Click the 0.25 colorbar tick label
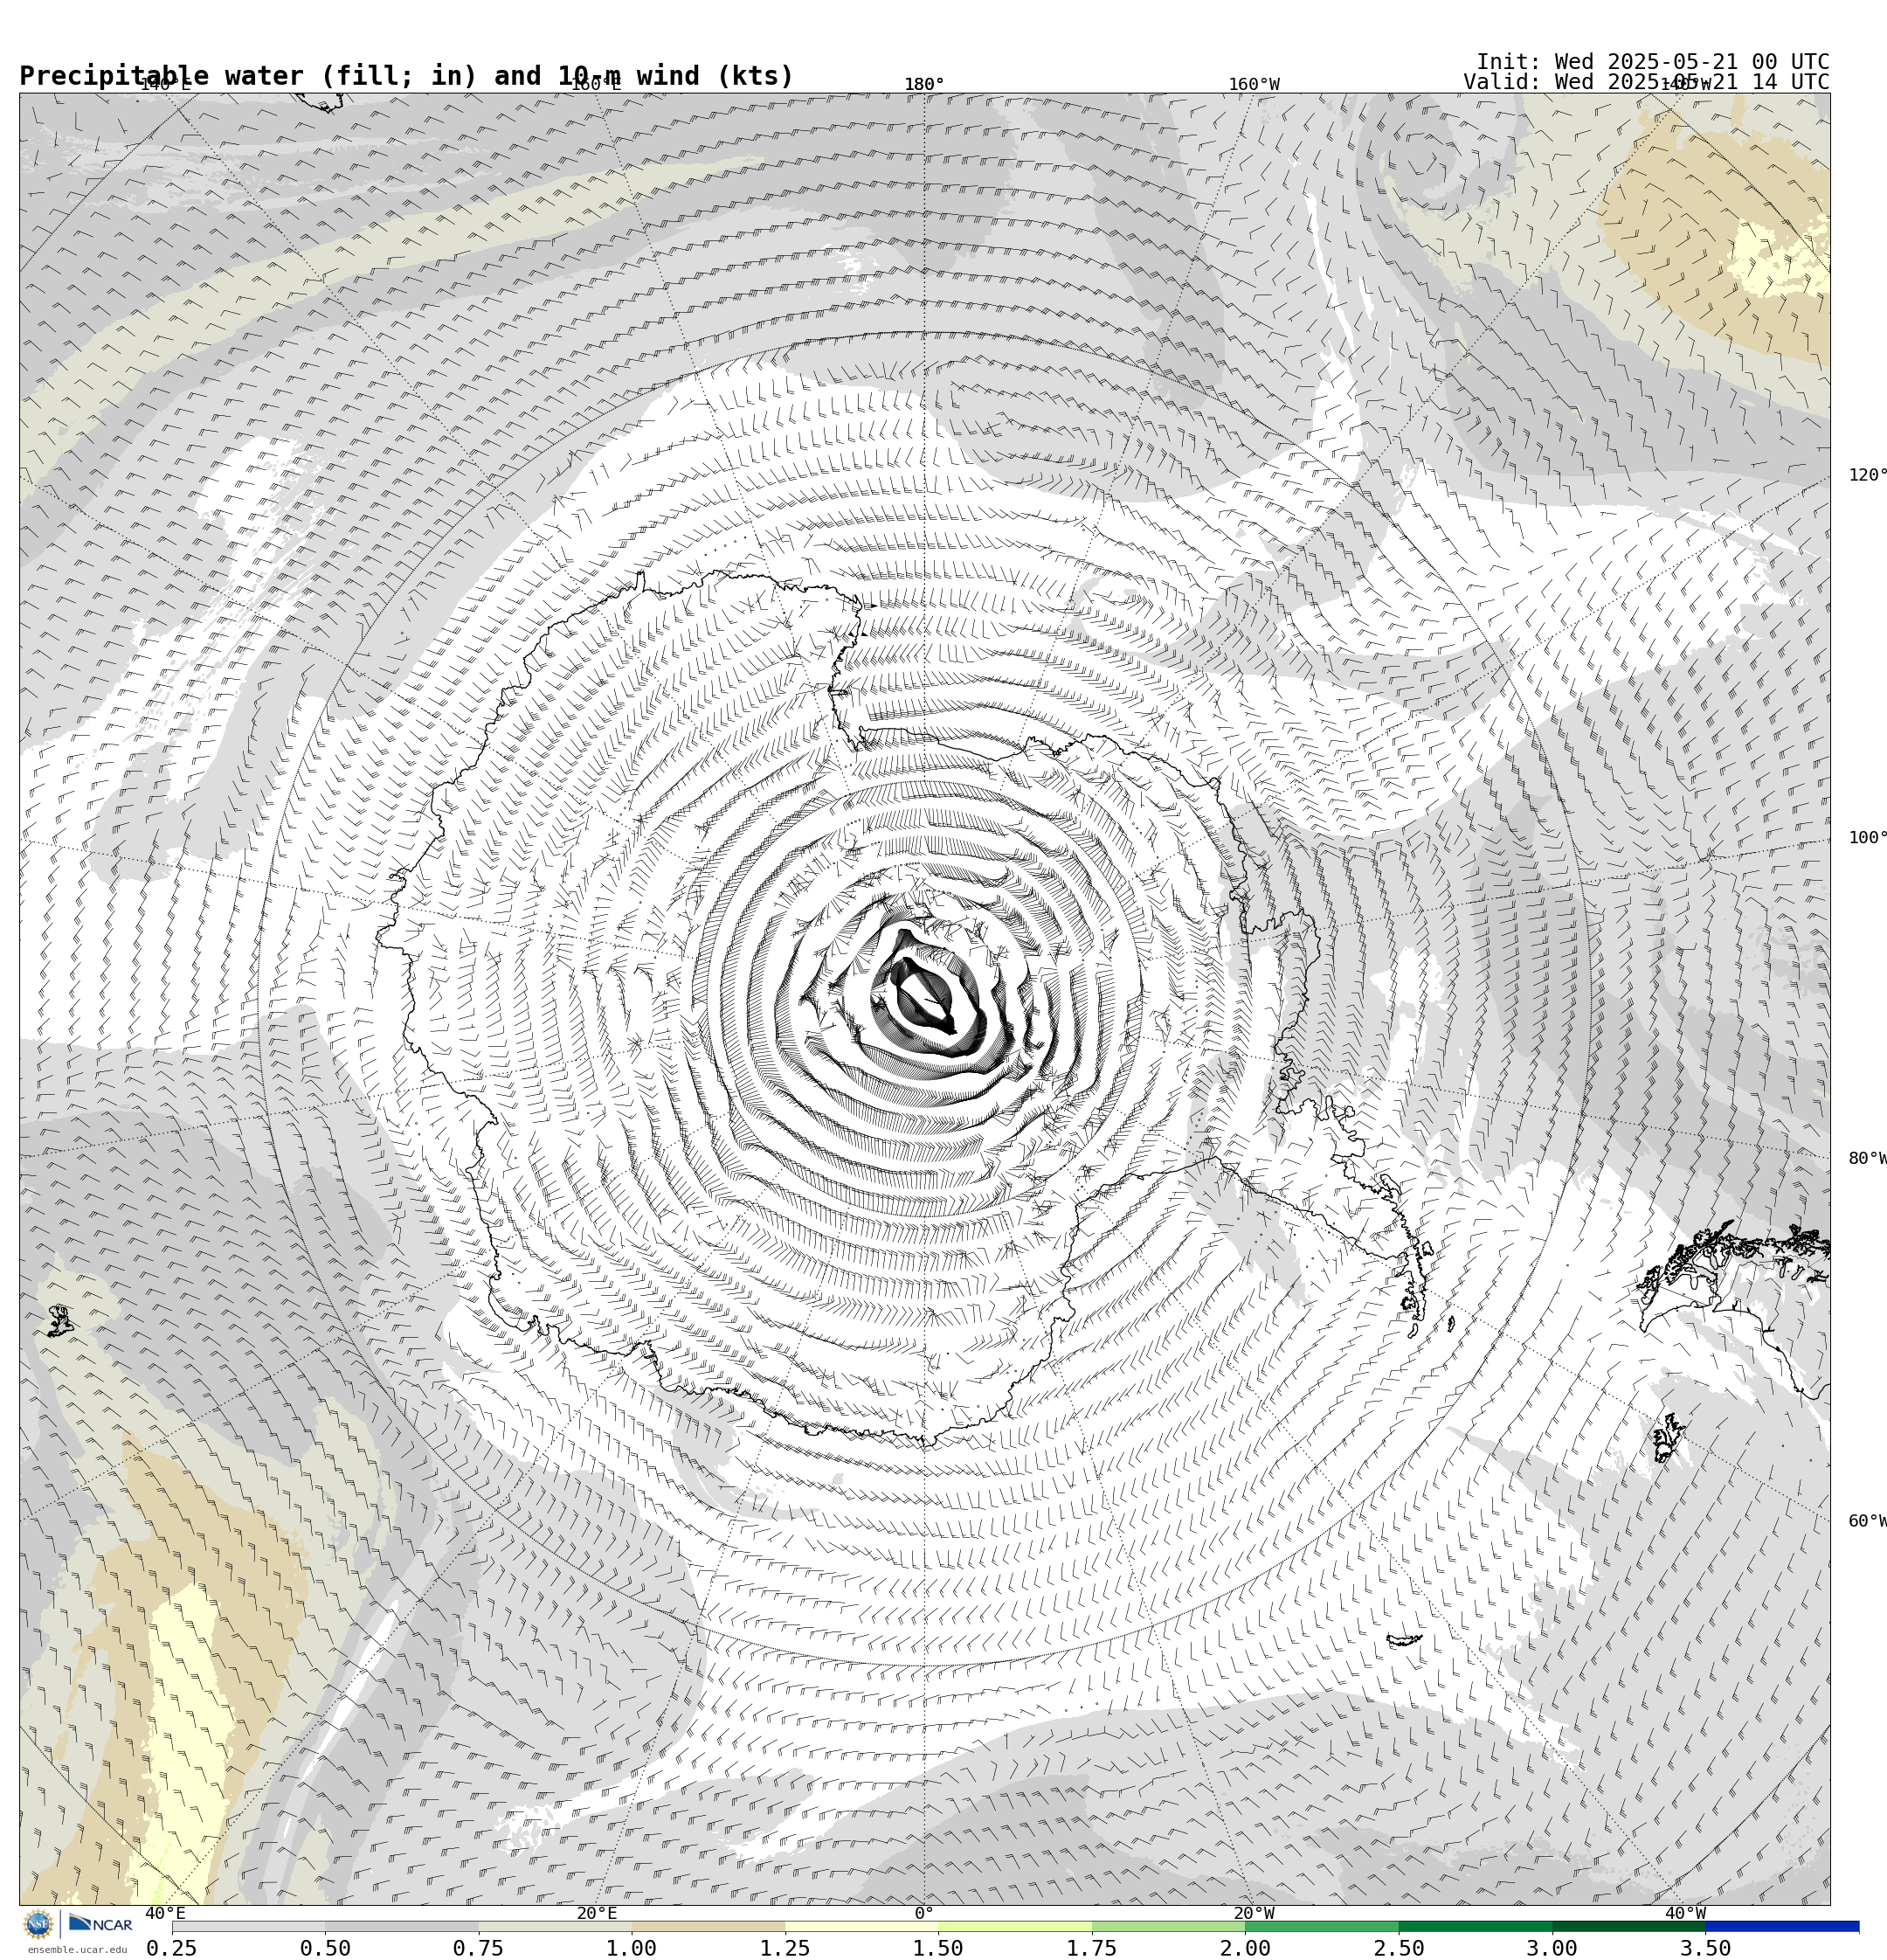Image resolution: width=1887 pixels, height=1960 pixels. (x=172, y=1948)
